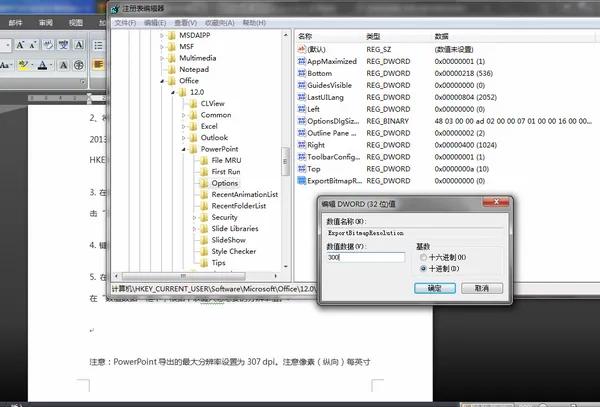This screenshot has width=600, height=407.
Task: Collapse PowerPoint tree node arrow
Action: click(183, 150)
